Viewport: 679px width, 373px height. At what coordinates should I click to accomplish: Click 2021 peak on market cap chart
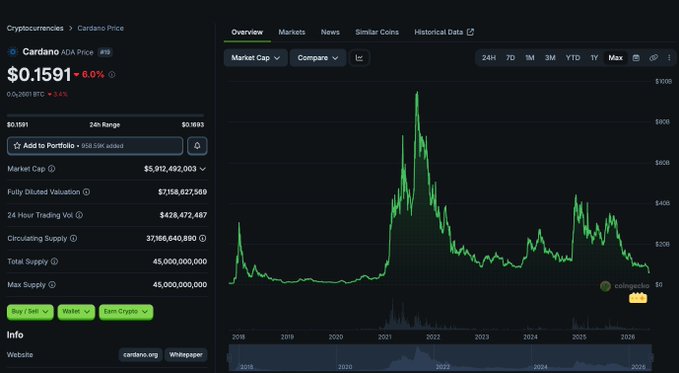click(417, 93)
